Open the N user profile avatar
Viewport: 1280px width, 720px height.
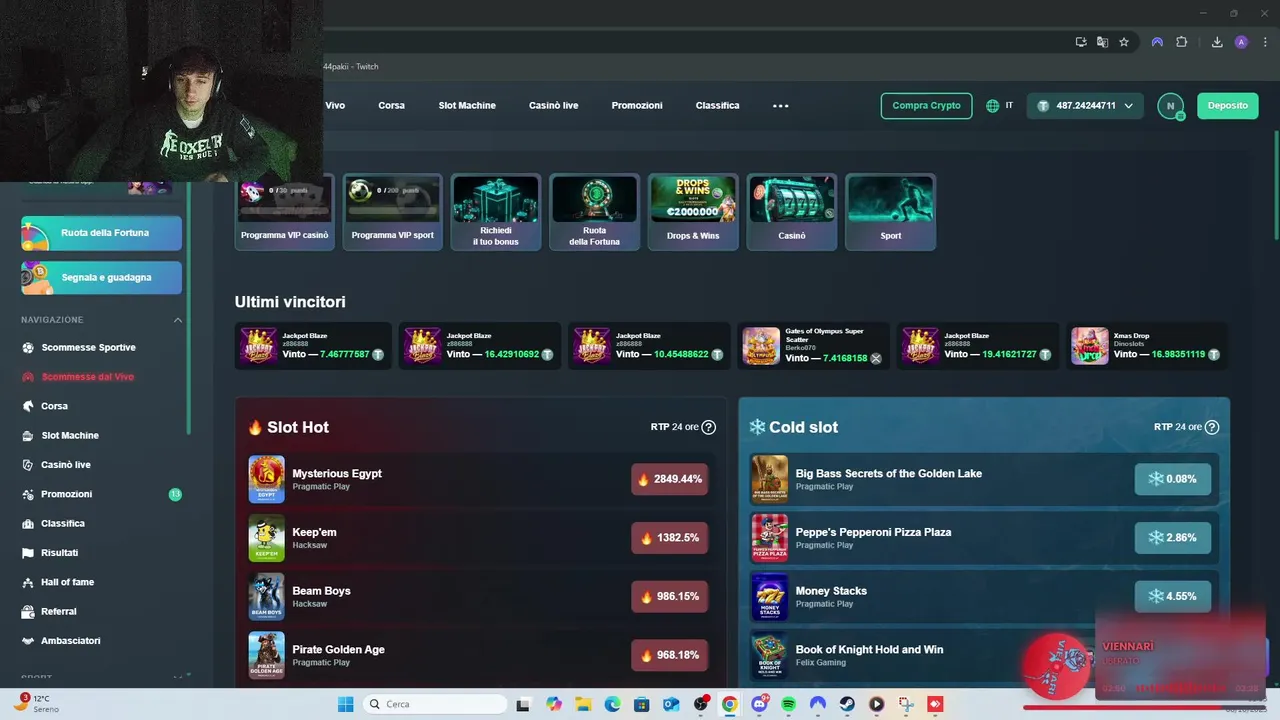(x=1170, y=106)
